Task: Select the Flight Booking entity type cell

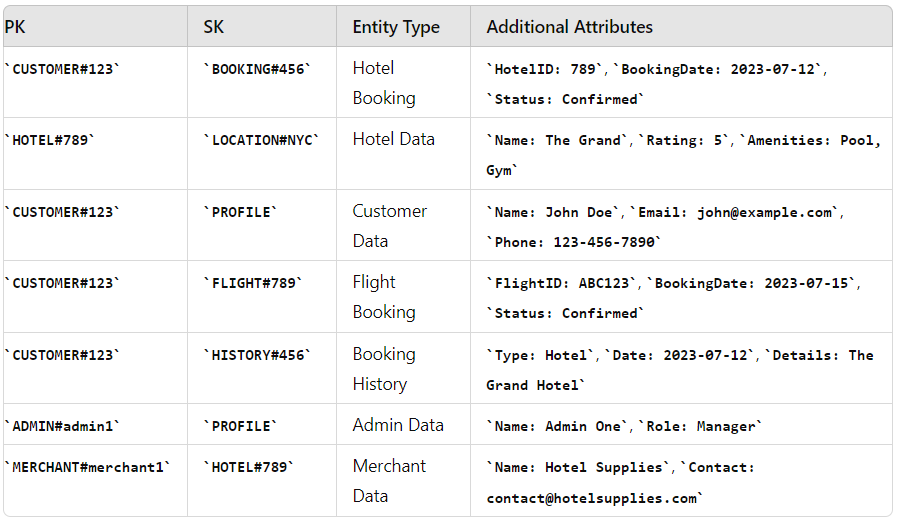Action: coord(384,297)
